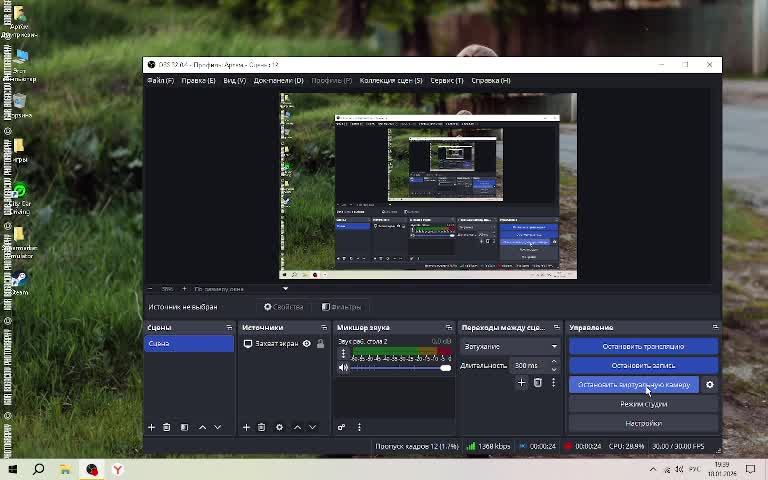
Task: Add a new scene with the plus icon in Сцены
Action: [151, 428]
